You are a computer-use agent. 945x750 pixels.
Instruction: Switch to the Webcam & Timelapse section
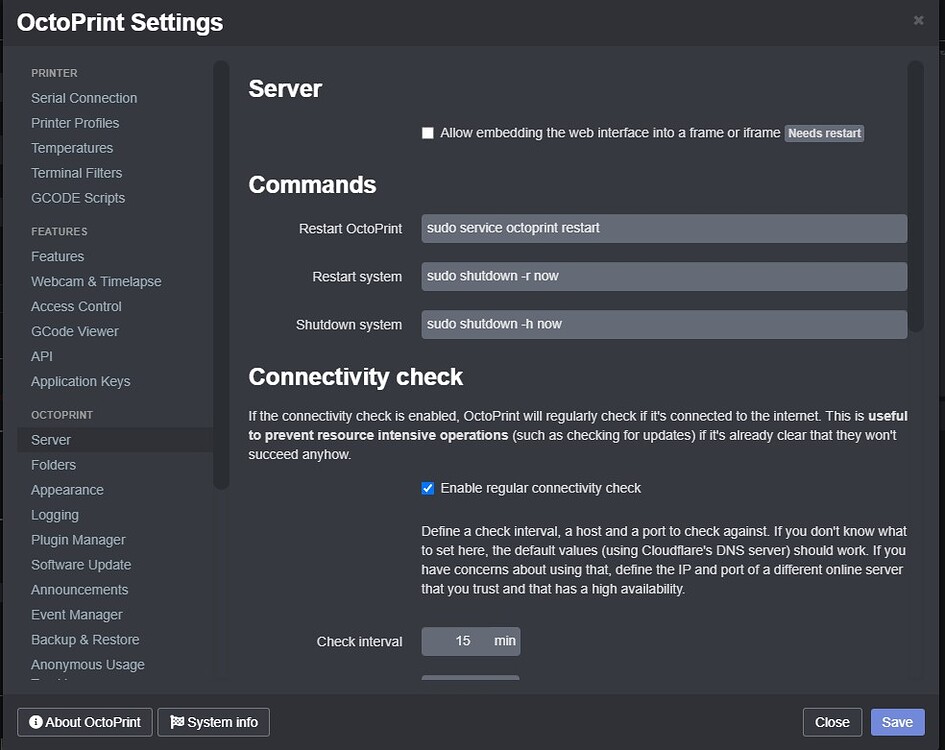[96, 281]
